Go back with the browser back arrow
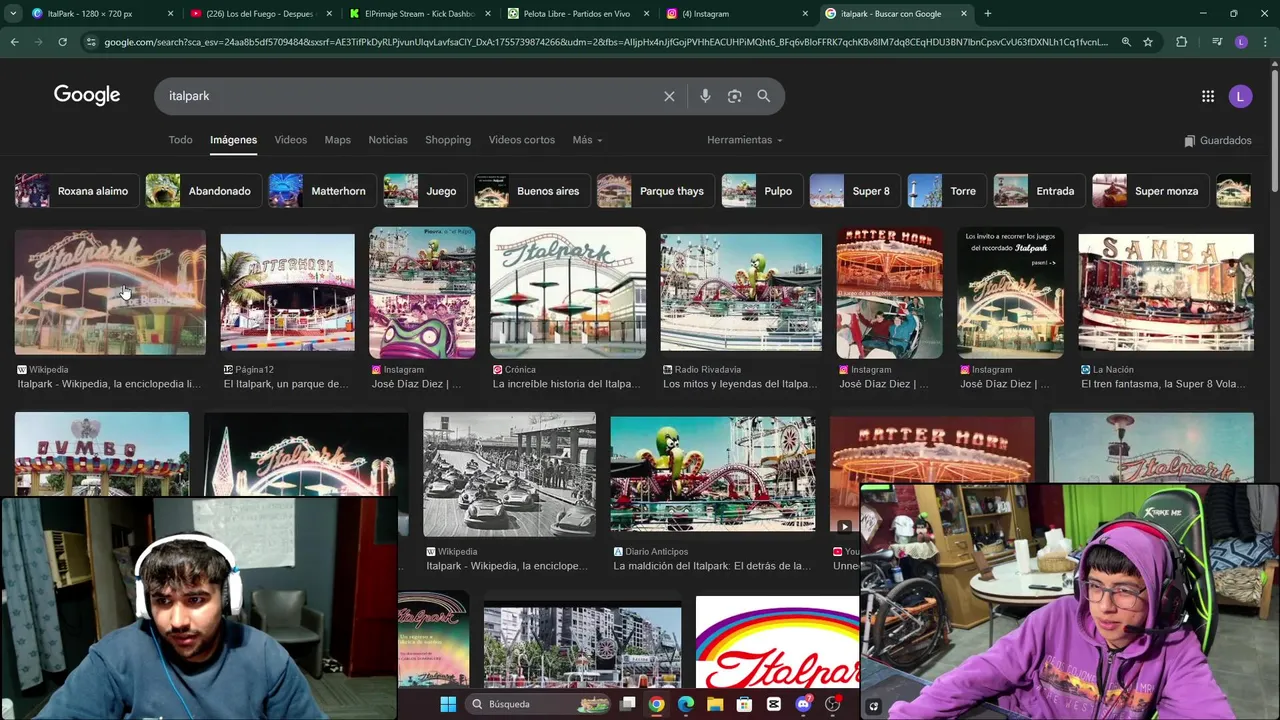Viewport: 1280px width, 720px height. (x=14, y=42)
